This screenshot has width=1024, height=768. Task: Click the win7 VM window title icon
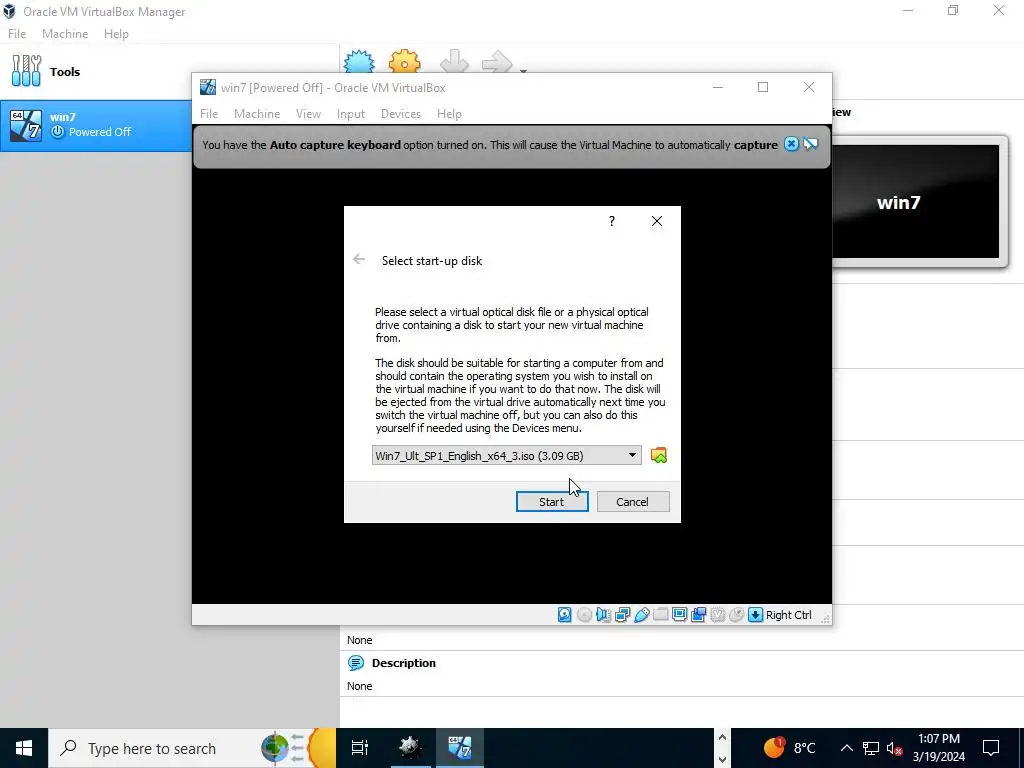(208, 88)
